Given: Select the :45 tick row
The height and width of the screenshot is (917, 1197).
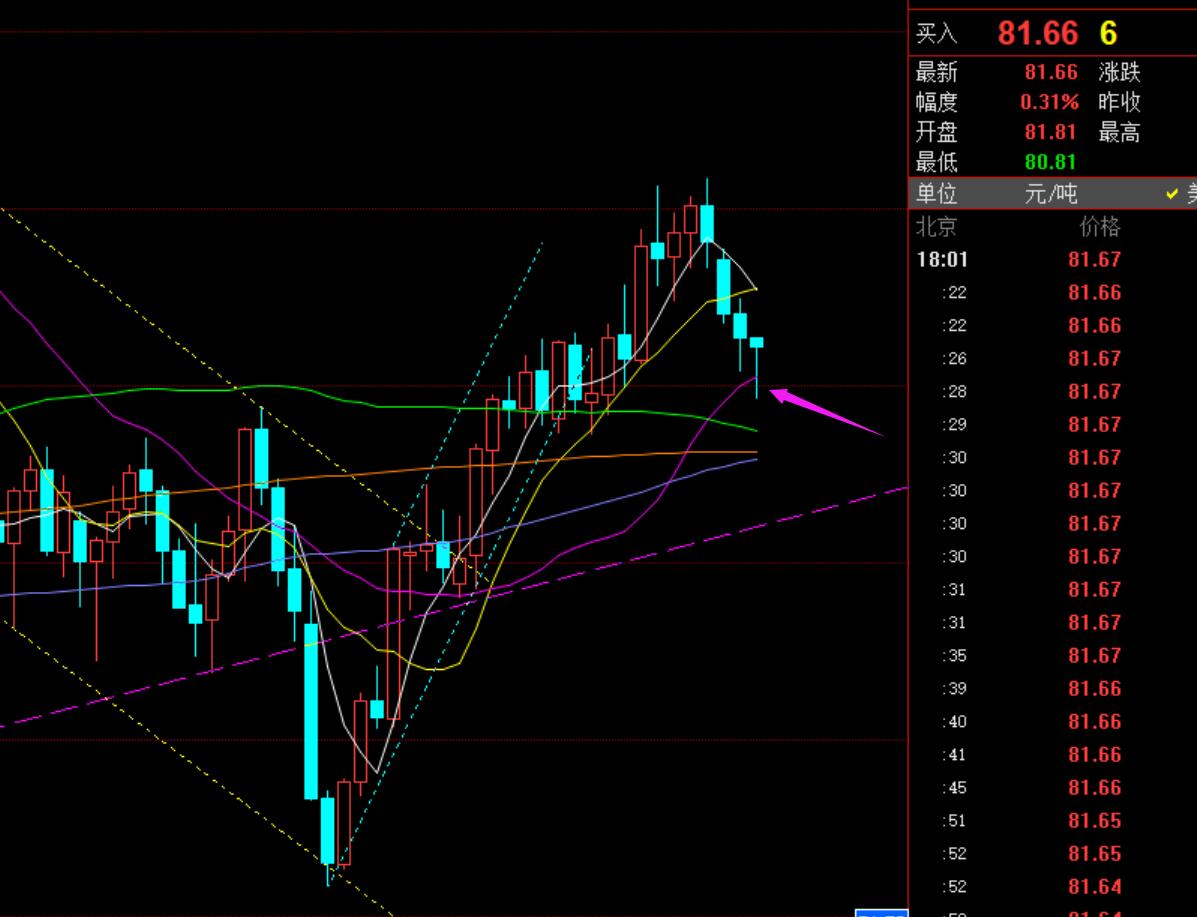Looking at the screenshot, I should pyautogui.click(x=1053, y=788).
